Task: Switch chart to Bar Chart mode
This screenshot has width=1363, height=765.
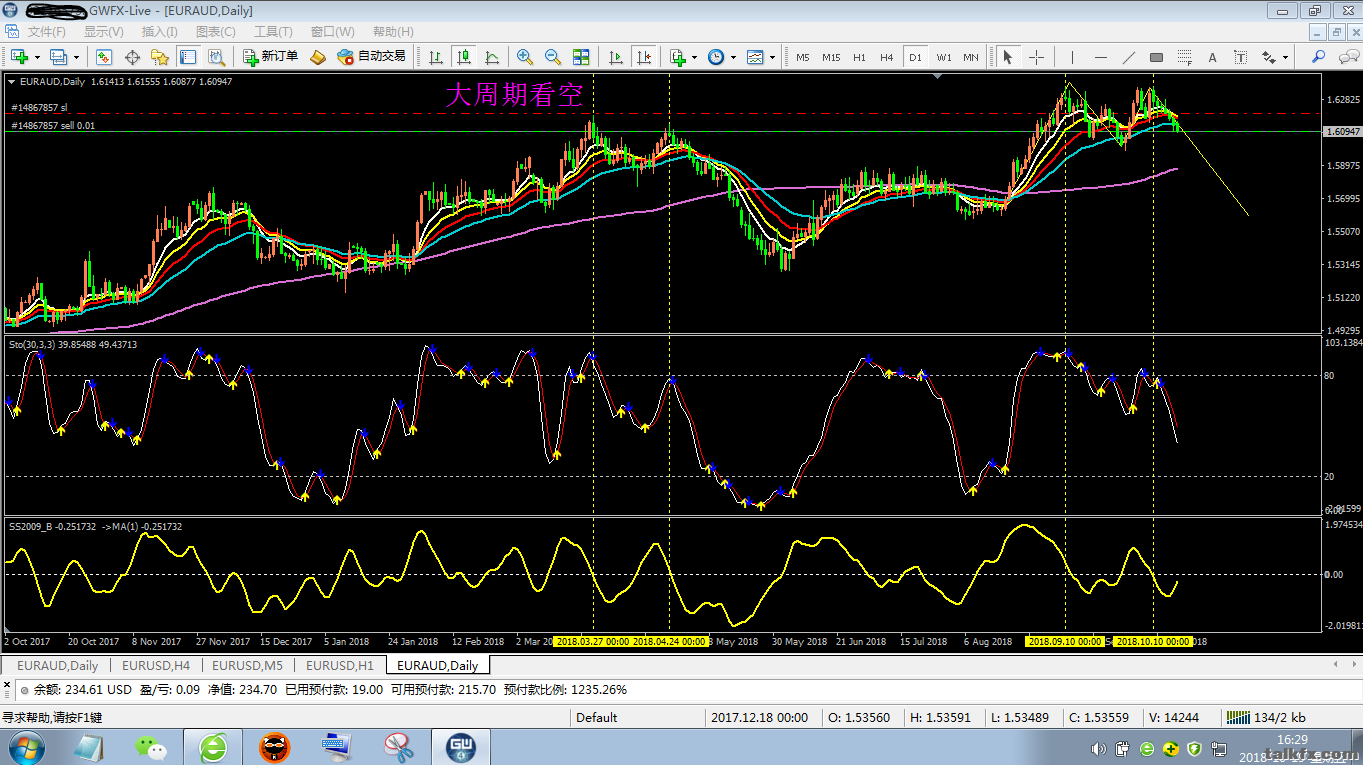Action: [436, 57]
